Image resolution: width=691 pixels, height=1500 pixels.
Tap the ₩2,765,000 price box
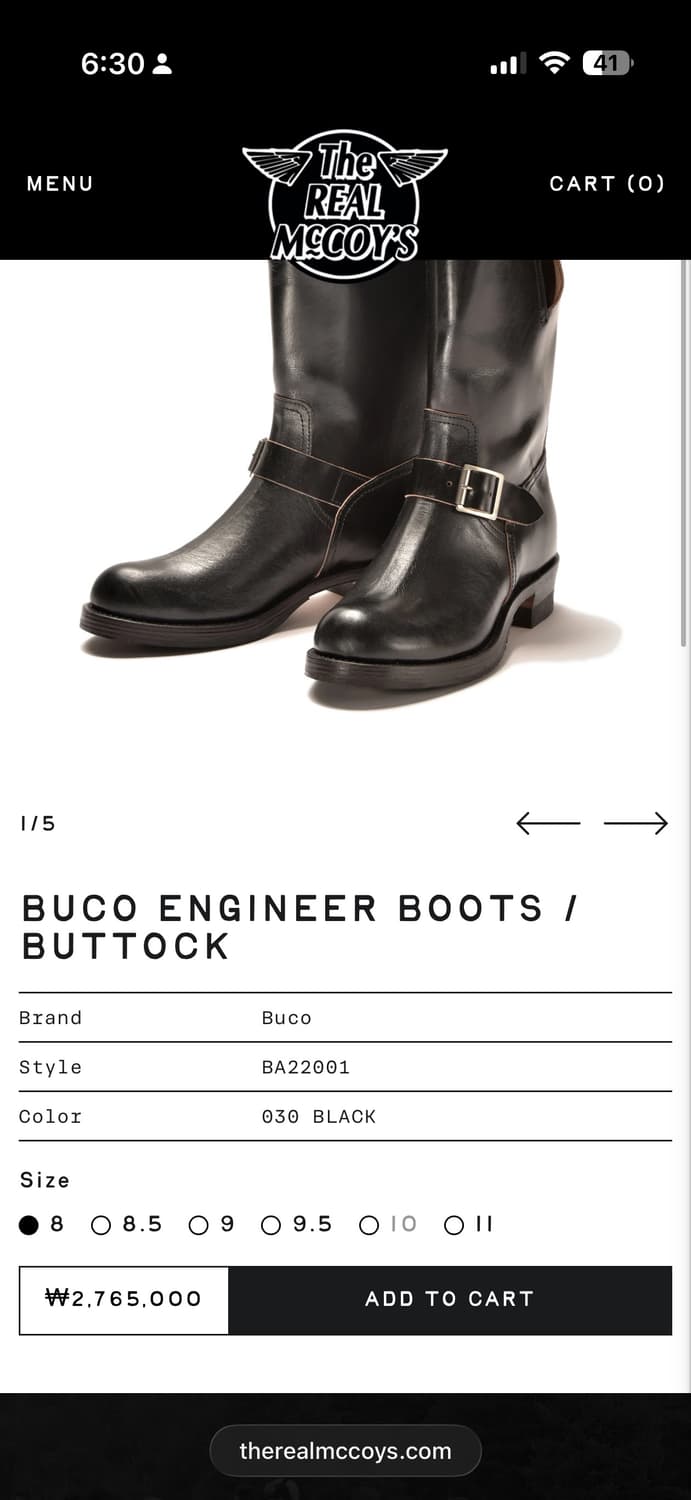click(x=124, y=1300)
